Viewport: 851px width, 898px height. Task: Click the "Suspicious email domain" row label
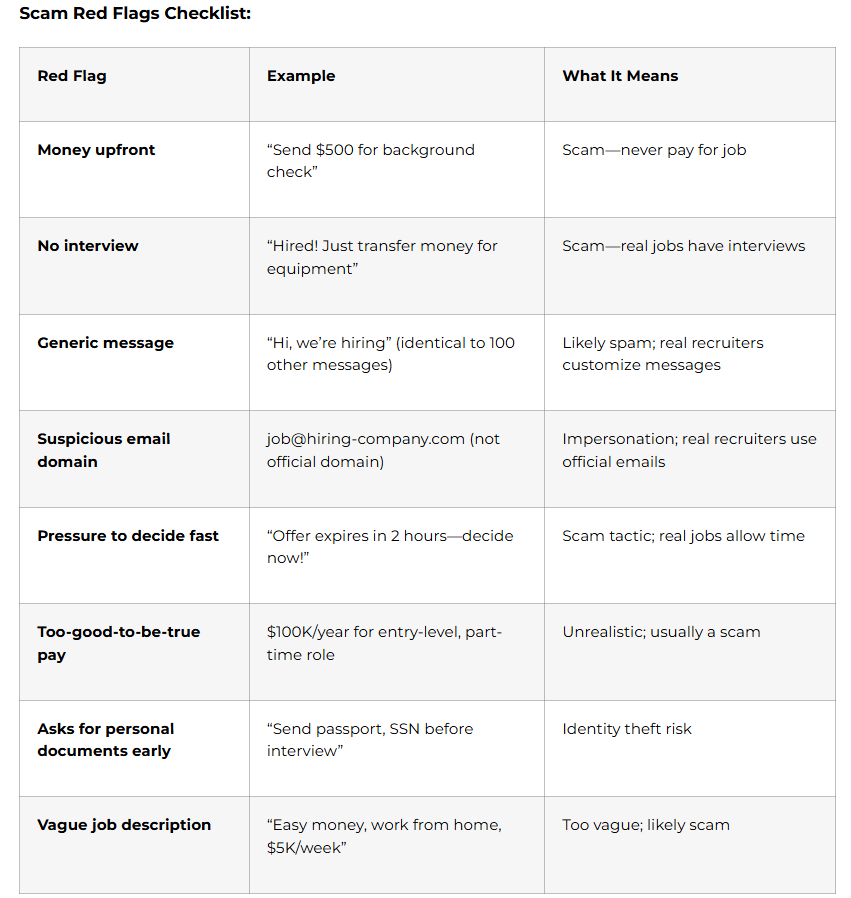(x=104, y=450)
